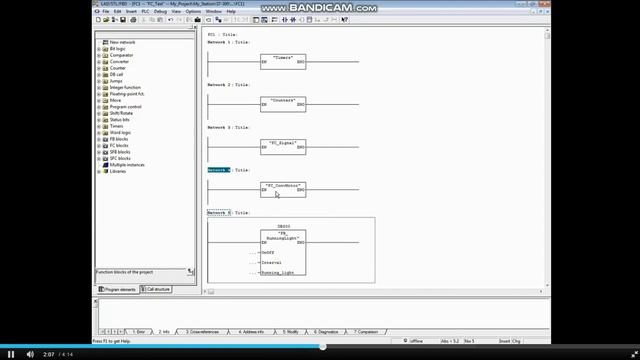Seek the video progress slider handle

(322, 347)
